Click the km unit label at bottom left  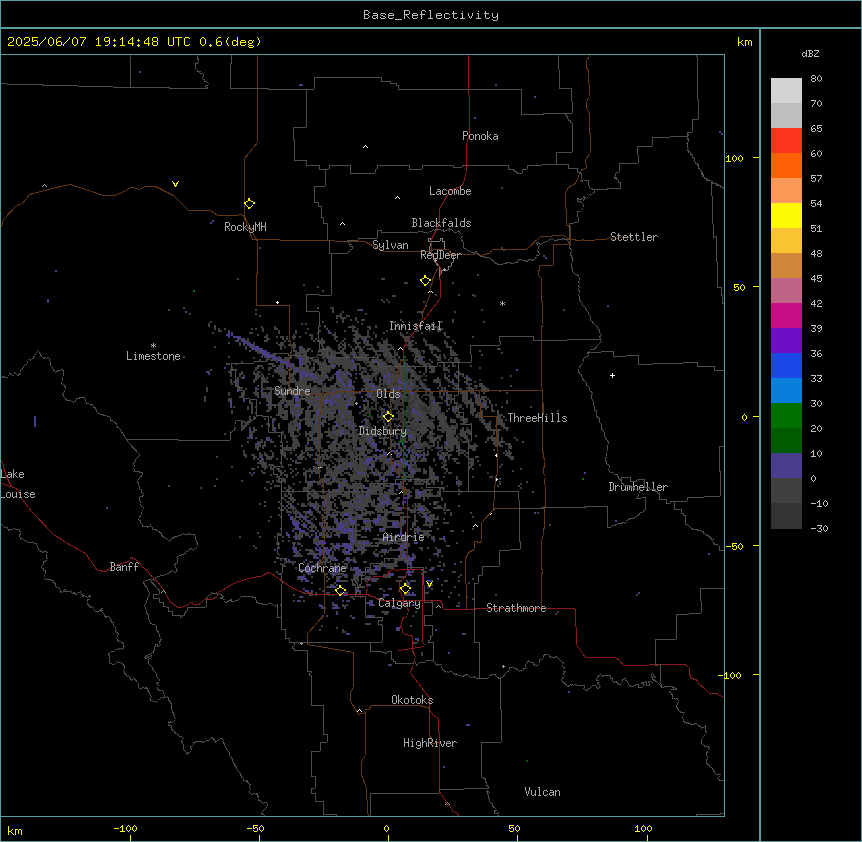click(15, 830)
